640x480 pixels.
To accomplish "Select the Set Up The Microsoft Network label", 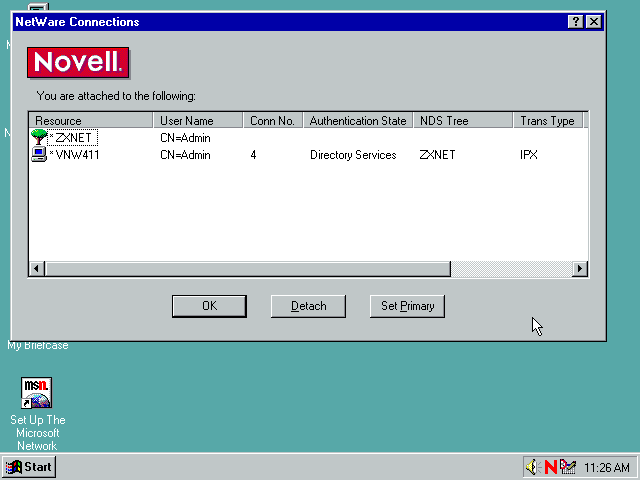I will click(38, 433).
